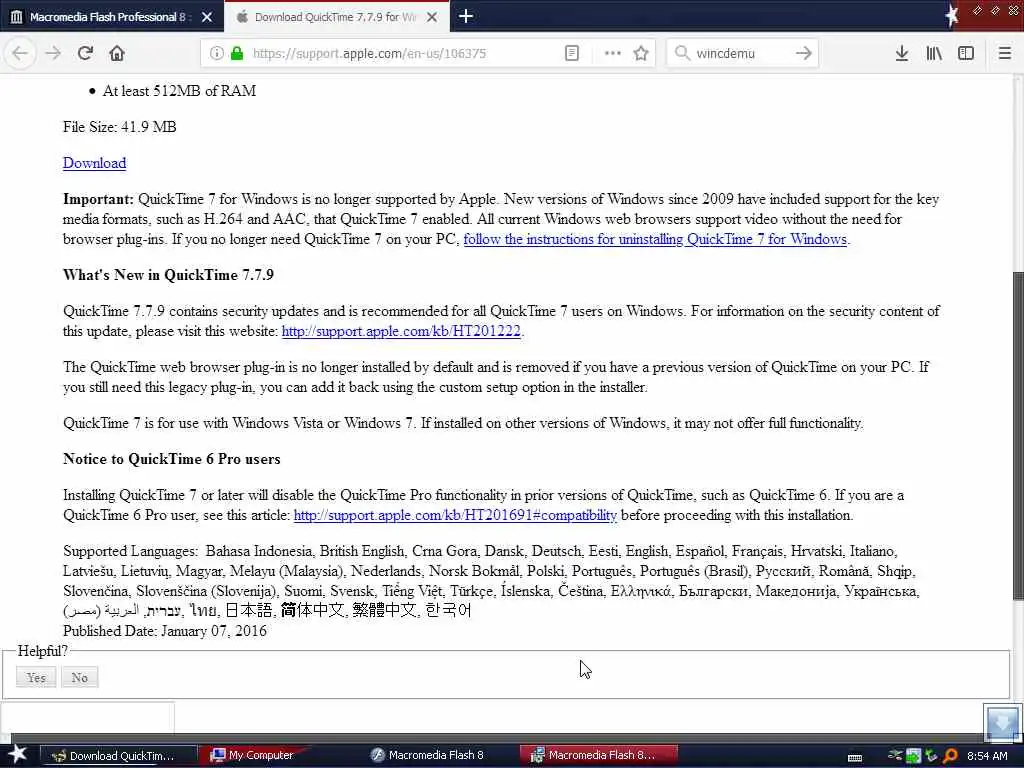Screen dimensions: 1024x768
Task: Submit the wincdemu search with arrow
Action: [803, 53]
